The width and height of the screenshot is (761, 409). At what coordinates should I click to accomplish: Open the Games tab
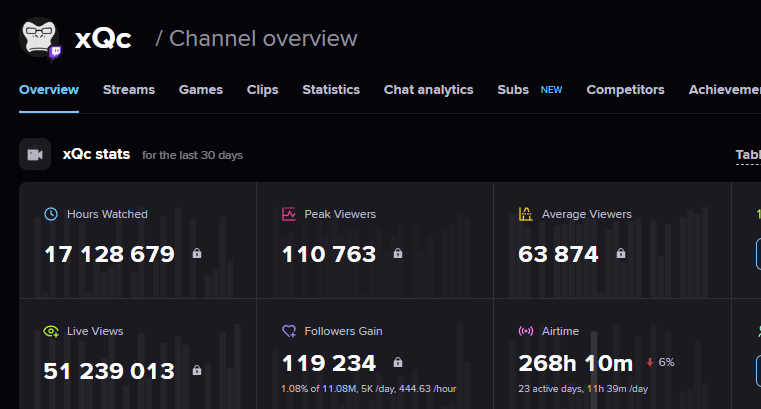pos(200,90)
